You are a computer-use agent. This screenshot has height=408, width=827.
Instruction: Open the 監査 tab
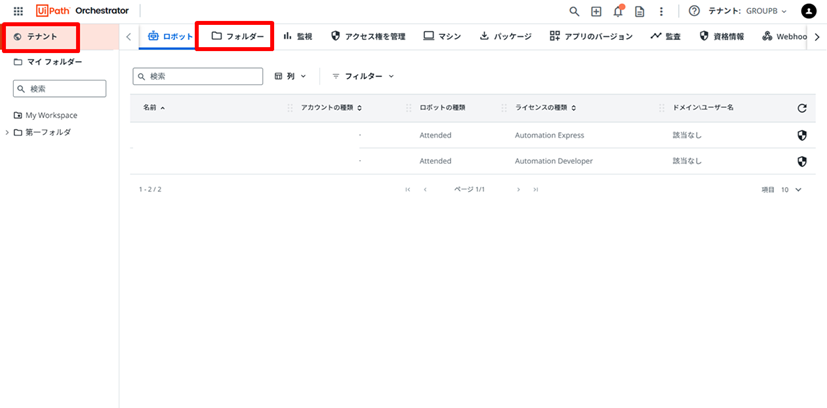coord(666,36)
